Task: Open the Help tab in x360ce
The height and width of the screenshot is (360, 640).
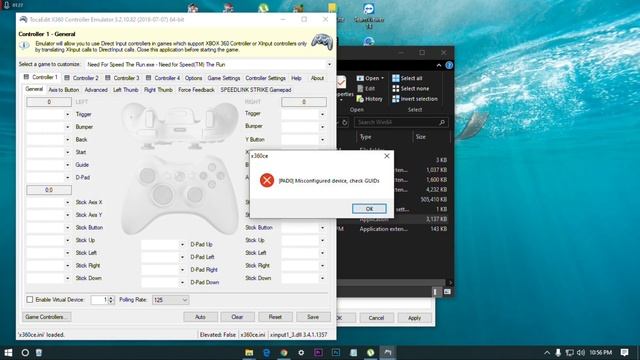Action: point(296,78)
